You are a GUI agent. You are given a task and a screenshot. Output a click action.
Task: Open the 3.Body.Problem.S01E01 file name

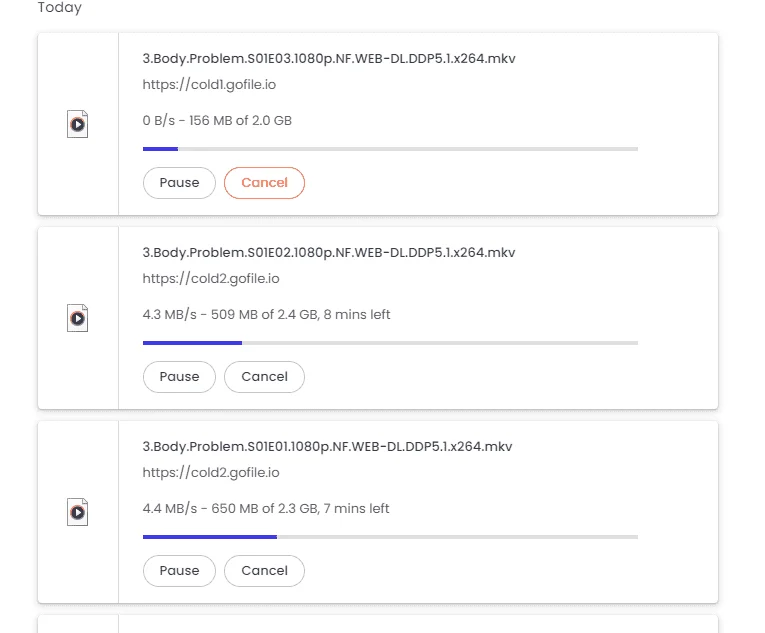coord(327,447)
